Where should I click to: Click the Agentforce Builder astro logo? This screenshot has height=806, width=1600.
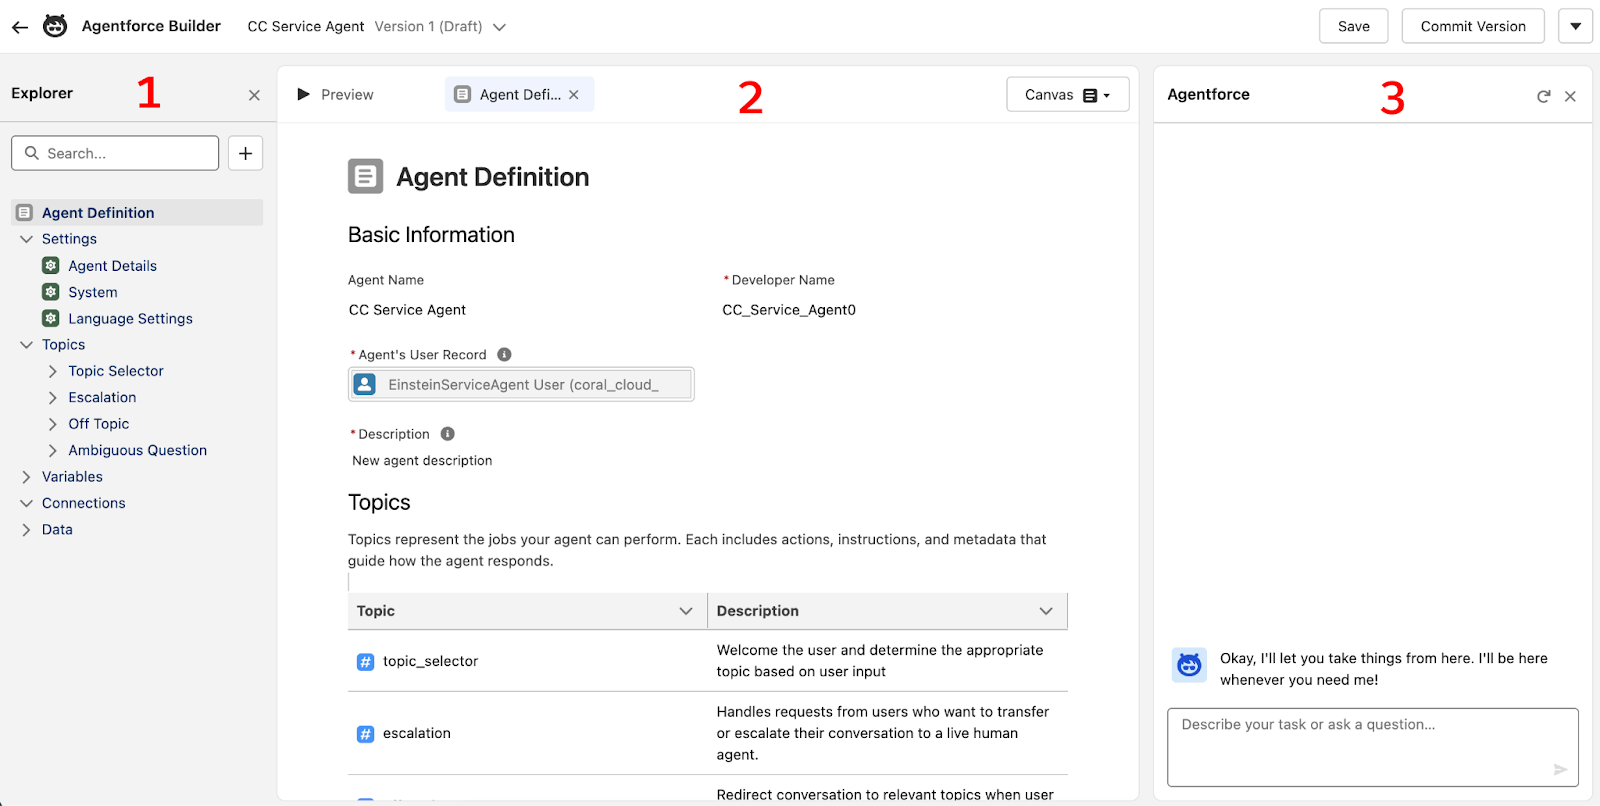tap(55, 26)
